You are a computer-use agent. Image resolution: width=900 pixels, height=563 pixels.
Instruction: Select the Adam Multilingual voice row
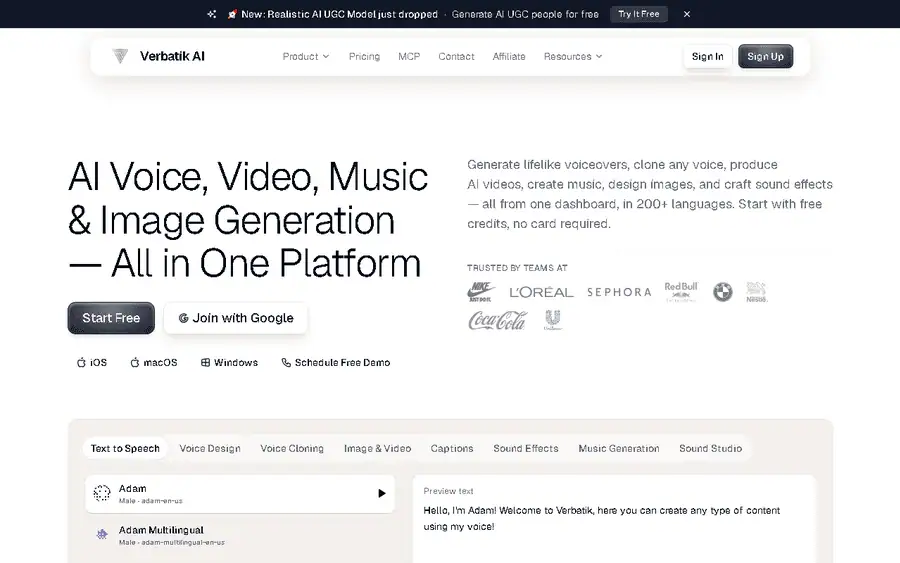click(x=240, y=535)
